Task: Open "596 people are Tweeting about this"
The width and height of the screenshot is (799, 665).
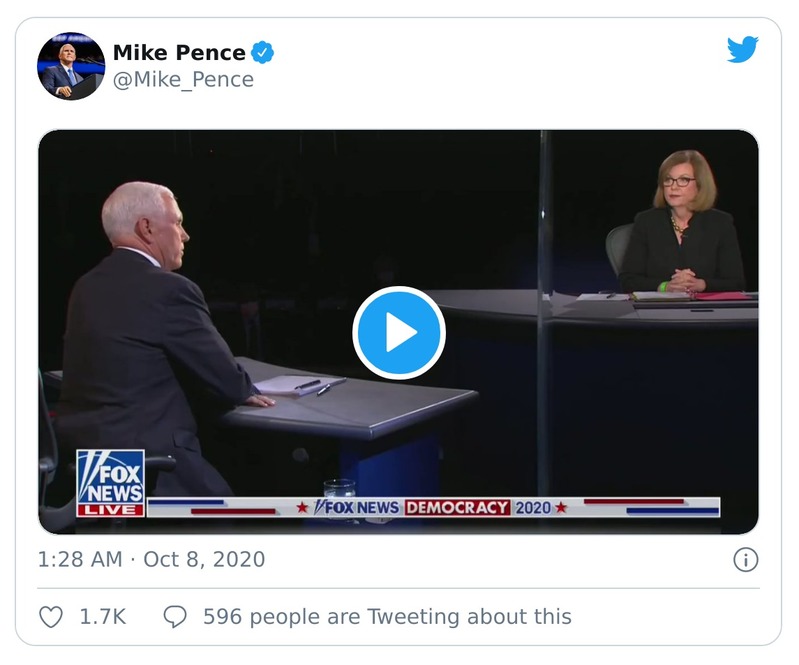Action: (387, 617)
